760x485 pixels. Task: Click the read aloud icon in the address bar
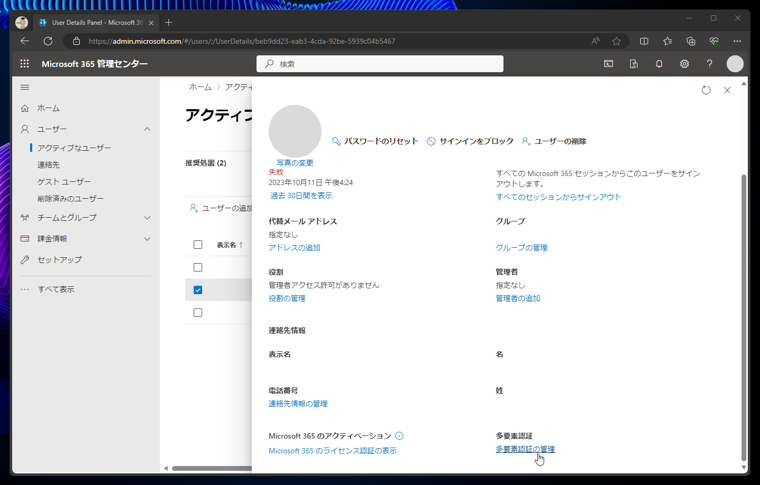click(x=595, y=41)
